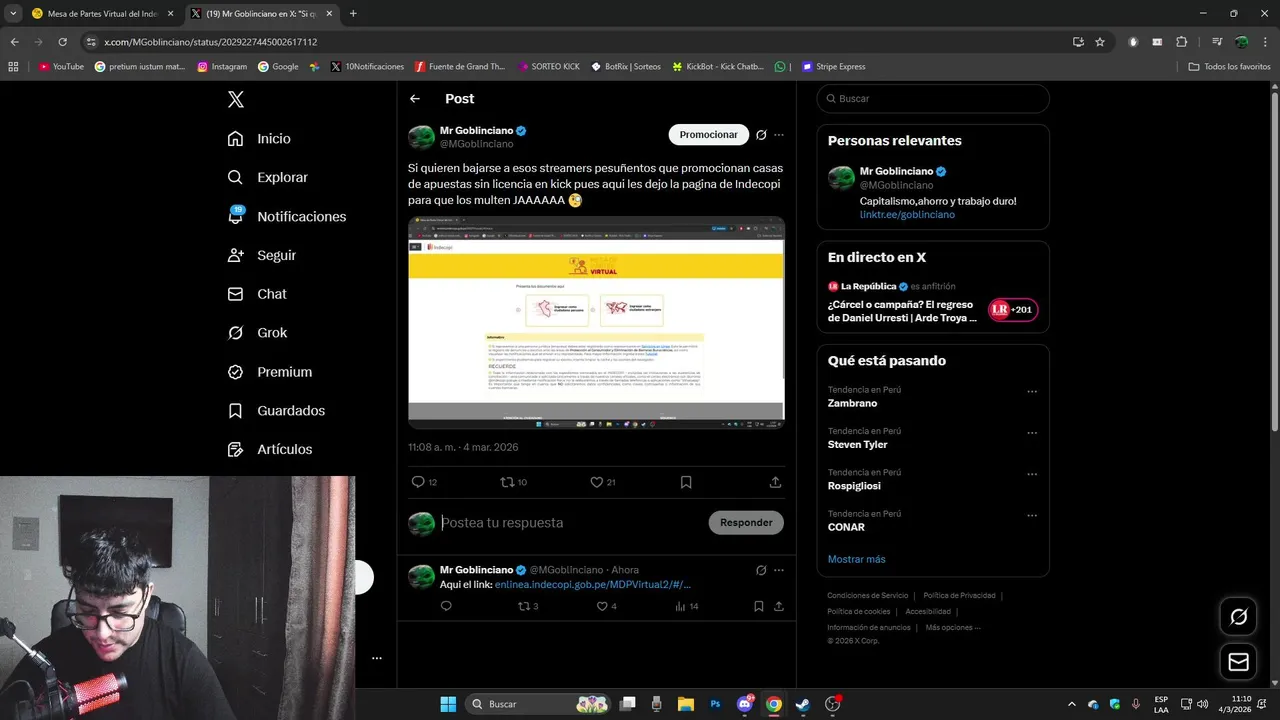Screen dimensions: 1280x720
Task: Like the reply with 4 likes
Action: 602,606
